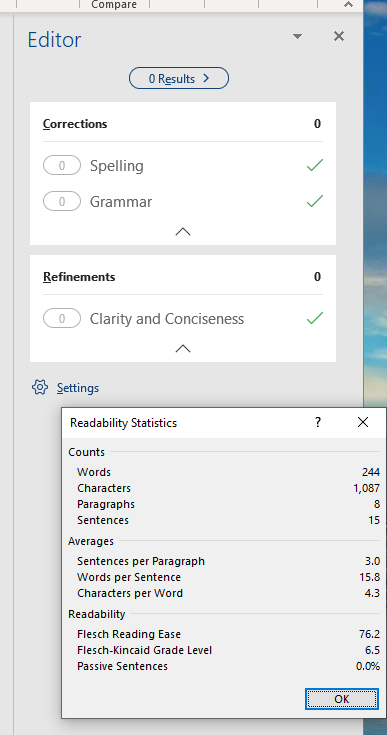Click the Settings gear icon

pyautogui.click(x=40, y=388)
